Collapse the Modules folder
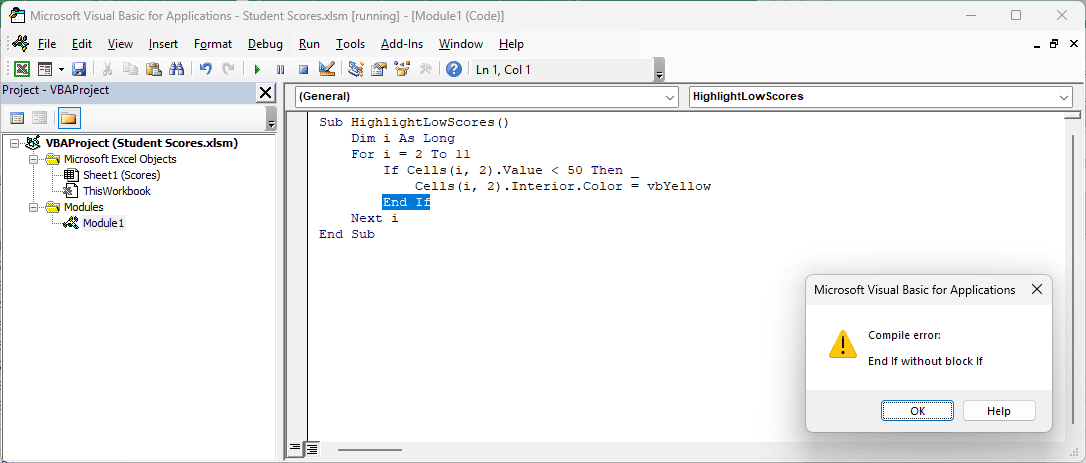1086x463 pixels. [33, 207]
